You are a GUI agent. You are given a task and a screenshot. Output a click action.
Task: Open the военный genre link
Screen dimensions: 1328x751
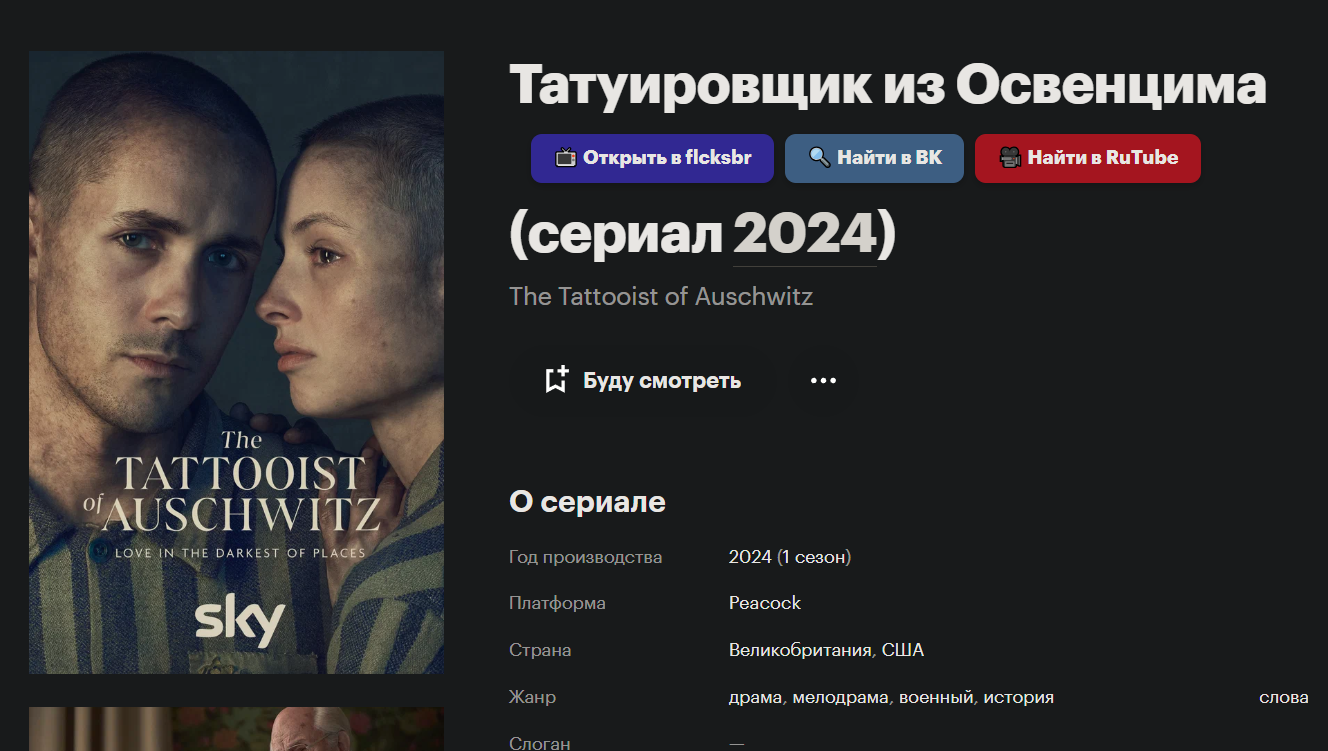936,697
